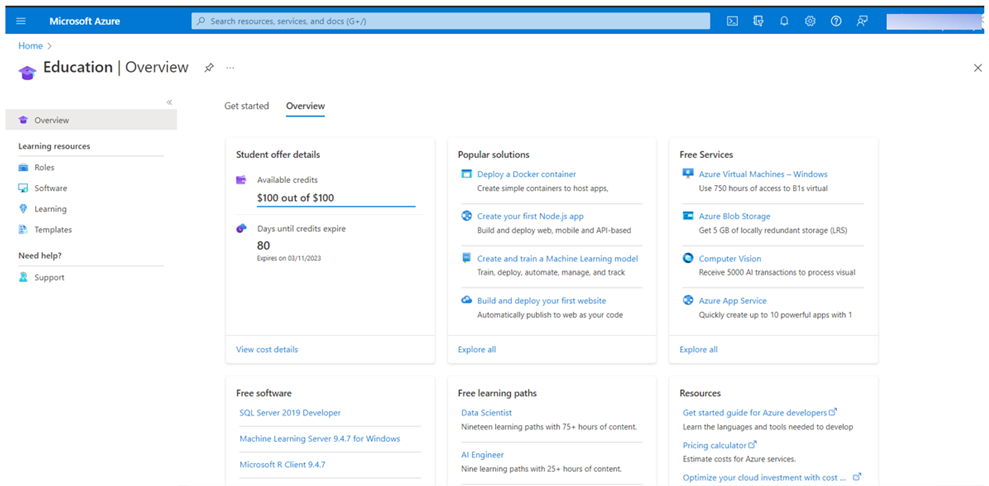Image resolution: width=989 pixels, height=486 pixels.
Task: Click the Available credits wallet icon
Action: (241, 180)
